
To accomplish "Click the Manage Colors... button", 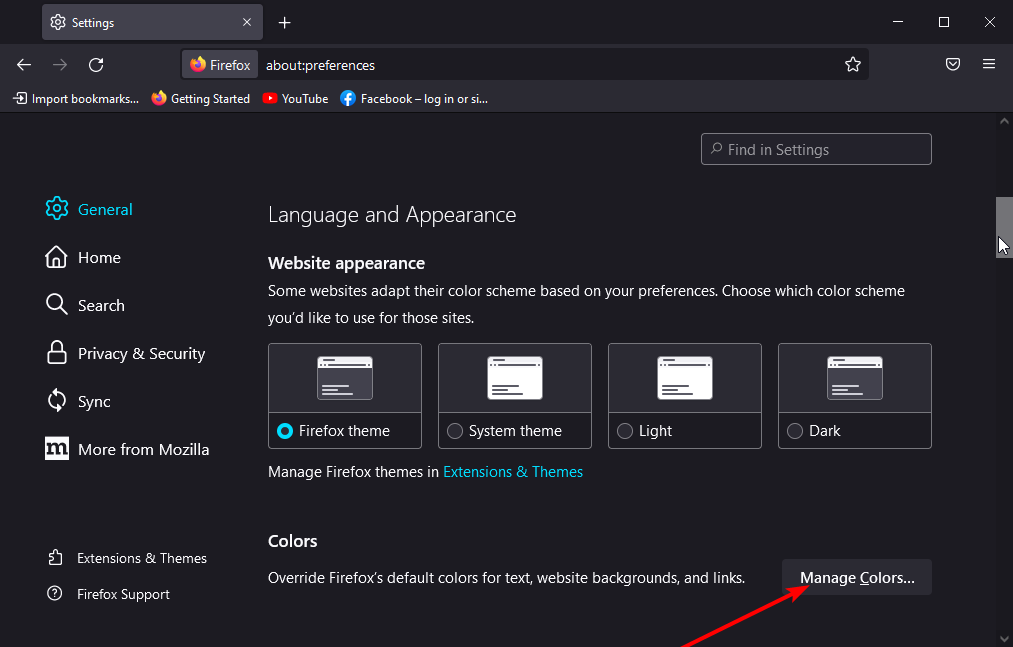I will point(857,577).
